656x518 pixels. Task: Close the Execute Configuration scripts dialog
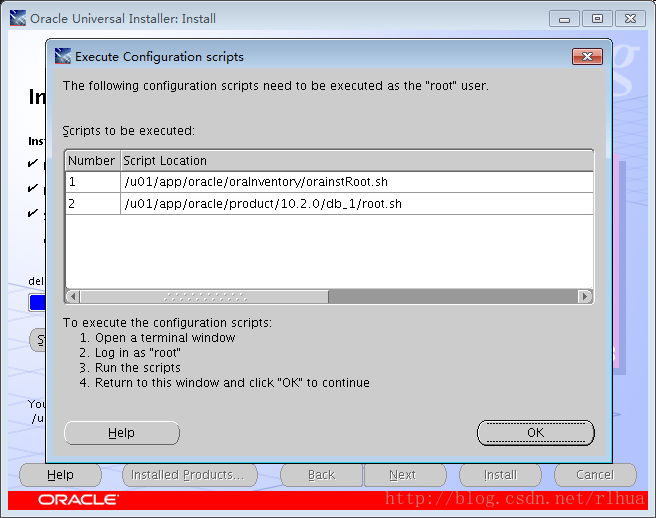click(x=587, y=56)
